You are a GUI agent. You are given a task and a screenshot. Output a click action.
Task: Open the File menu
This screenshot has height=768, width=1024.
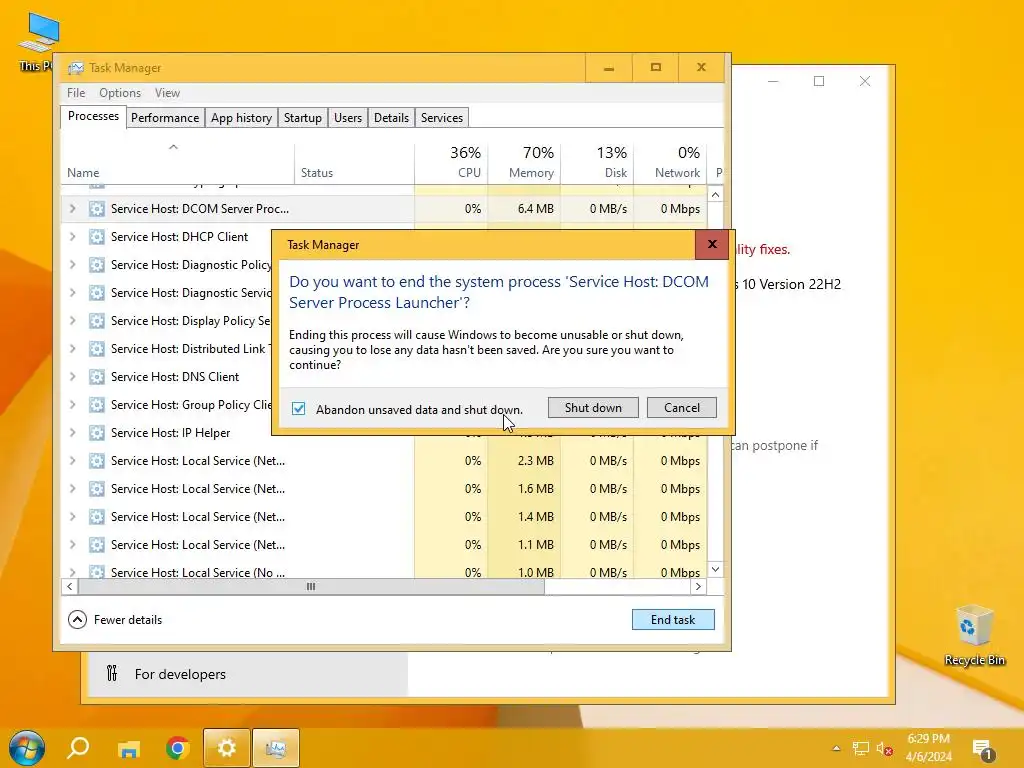pos(76,93)
